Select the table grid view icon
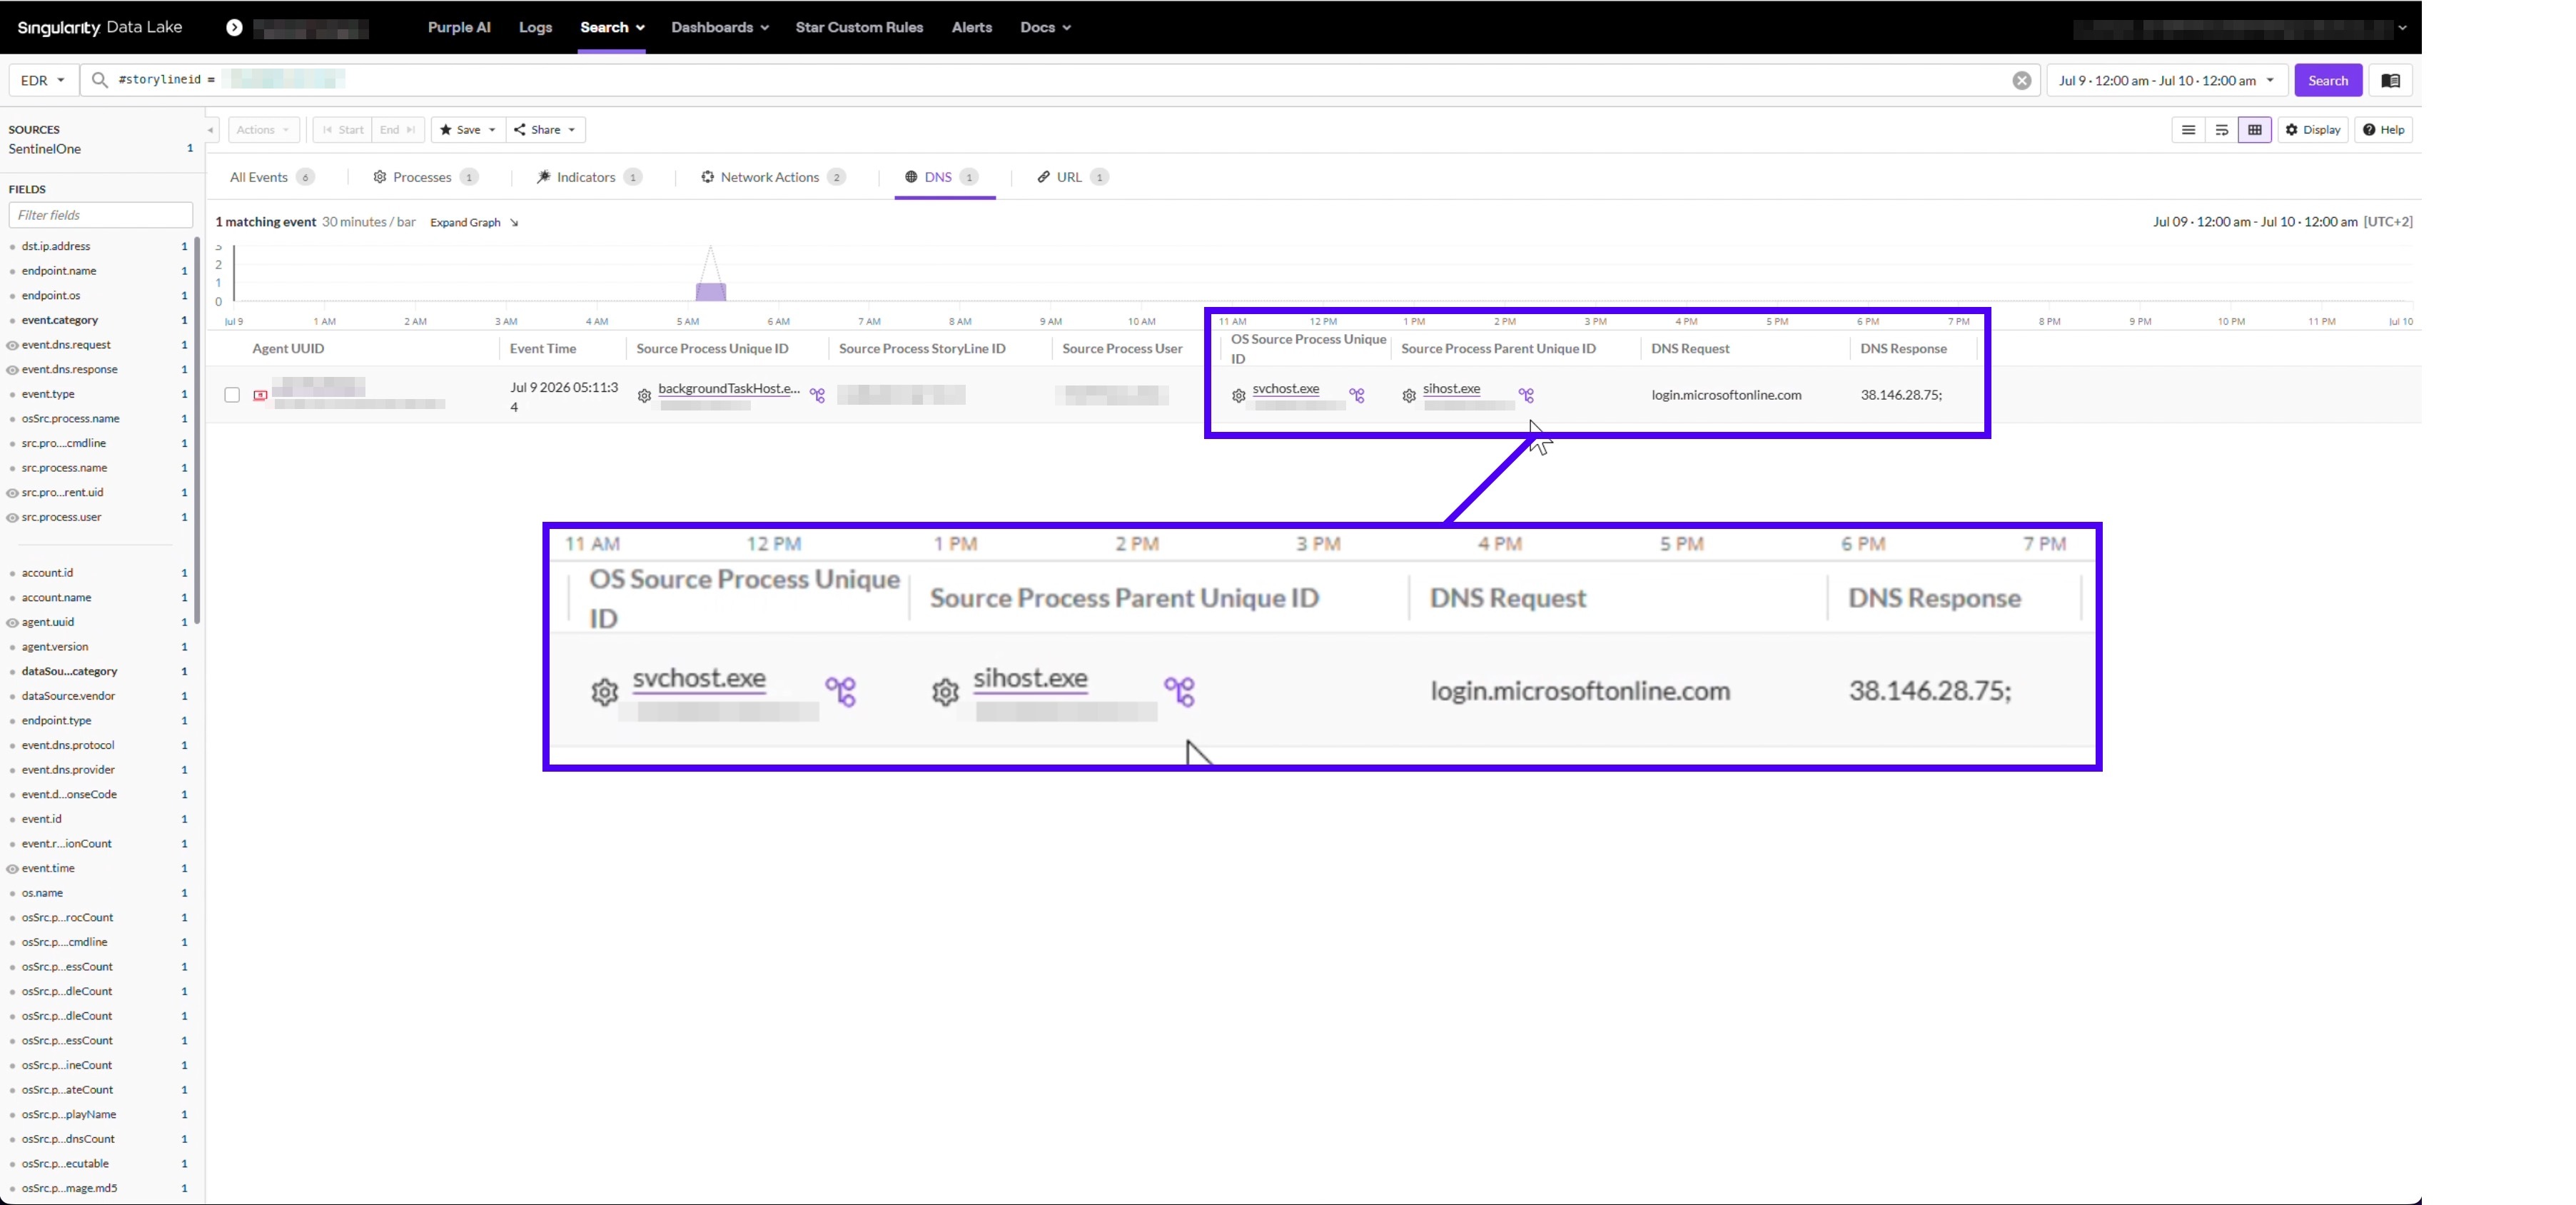 coord(2254,130)
